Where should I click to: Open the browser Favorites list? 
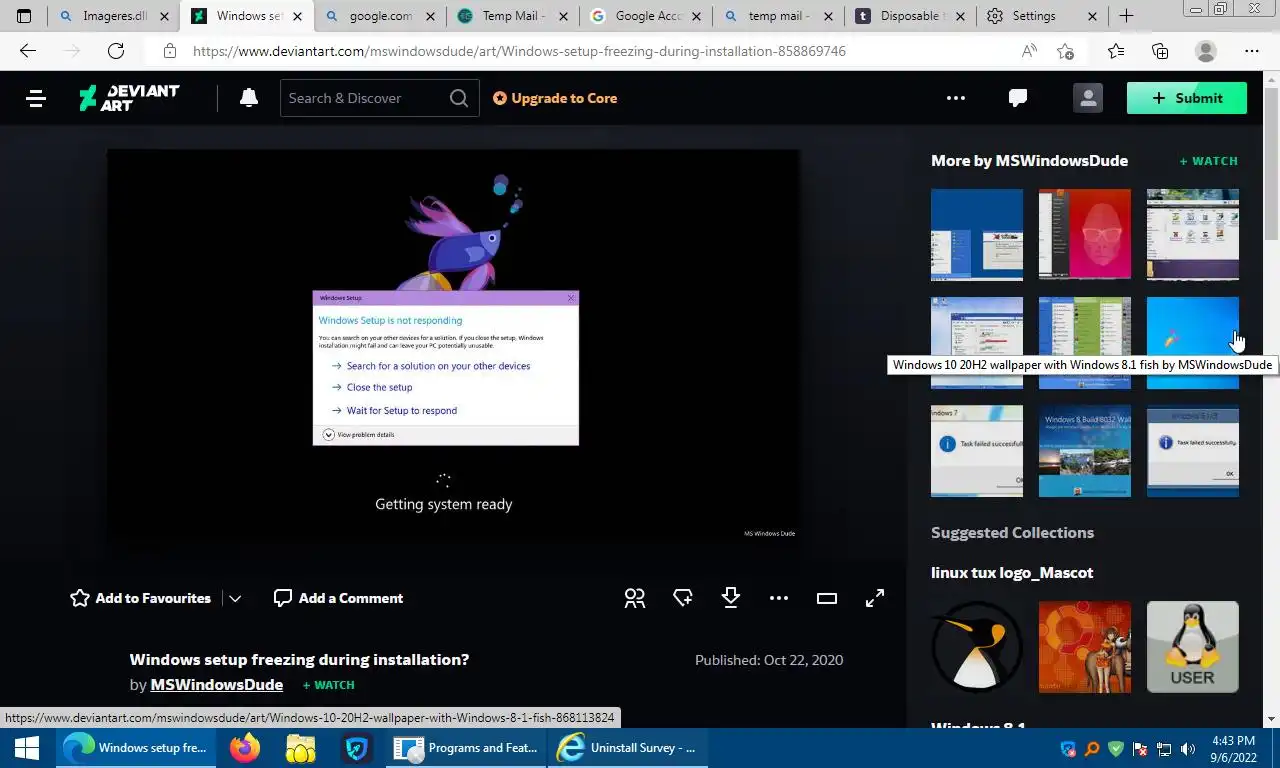[x=1116, y=51]
